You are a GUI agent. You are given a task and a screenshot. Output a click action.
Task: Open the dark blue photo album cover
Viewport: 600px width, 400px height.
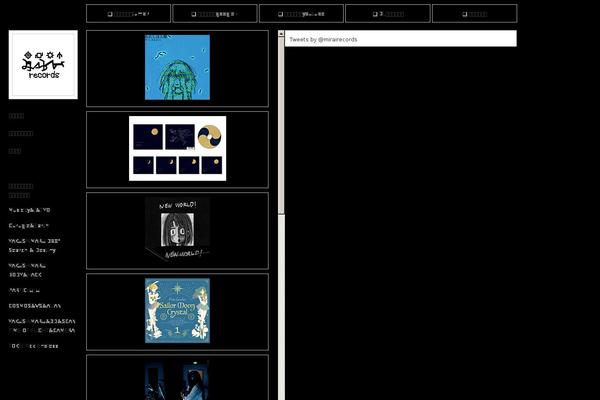[x=177, y=380]
